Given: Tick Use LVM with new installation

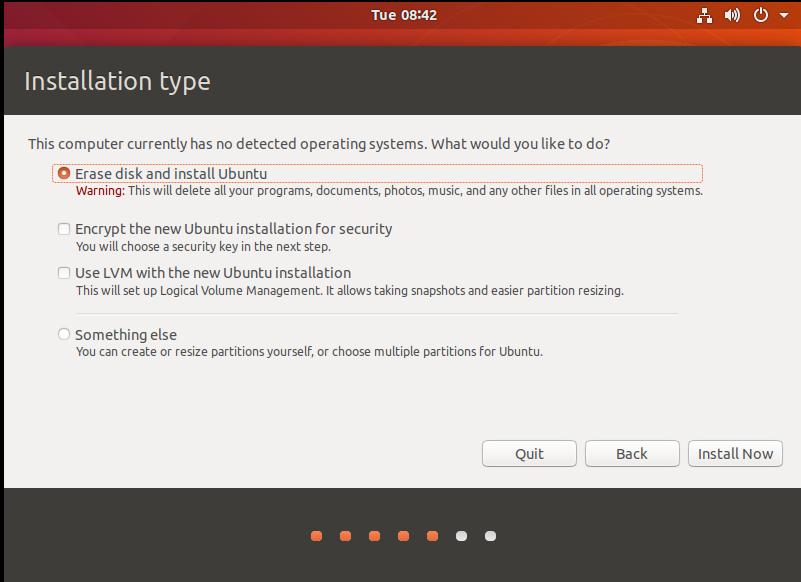Looking at the screenshot, I should click(64, 273).
